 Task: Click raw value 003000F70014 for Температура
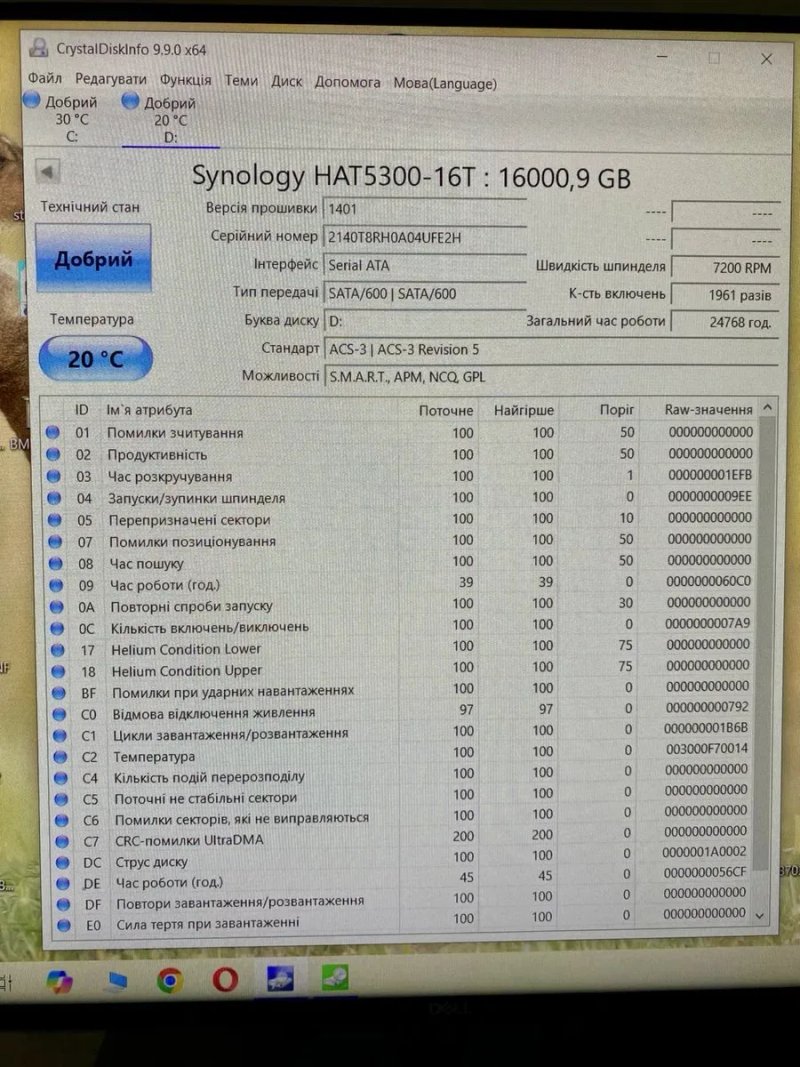coord(707,748)
